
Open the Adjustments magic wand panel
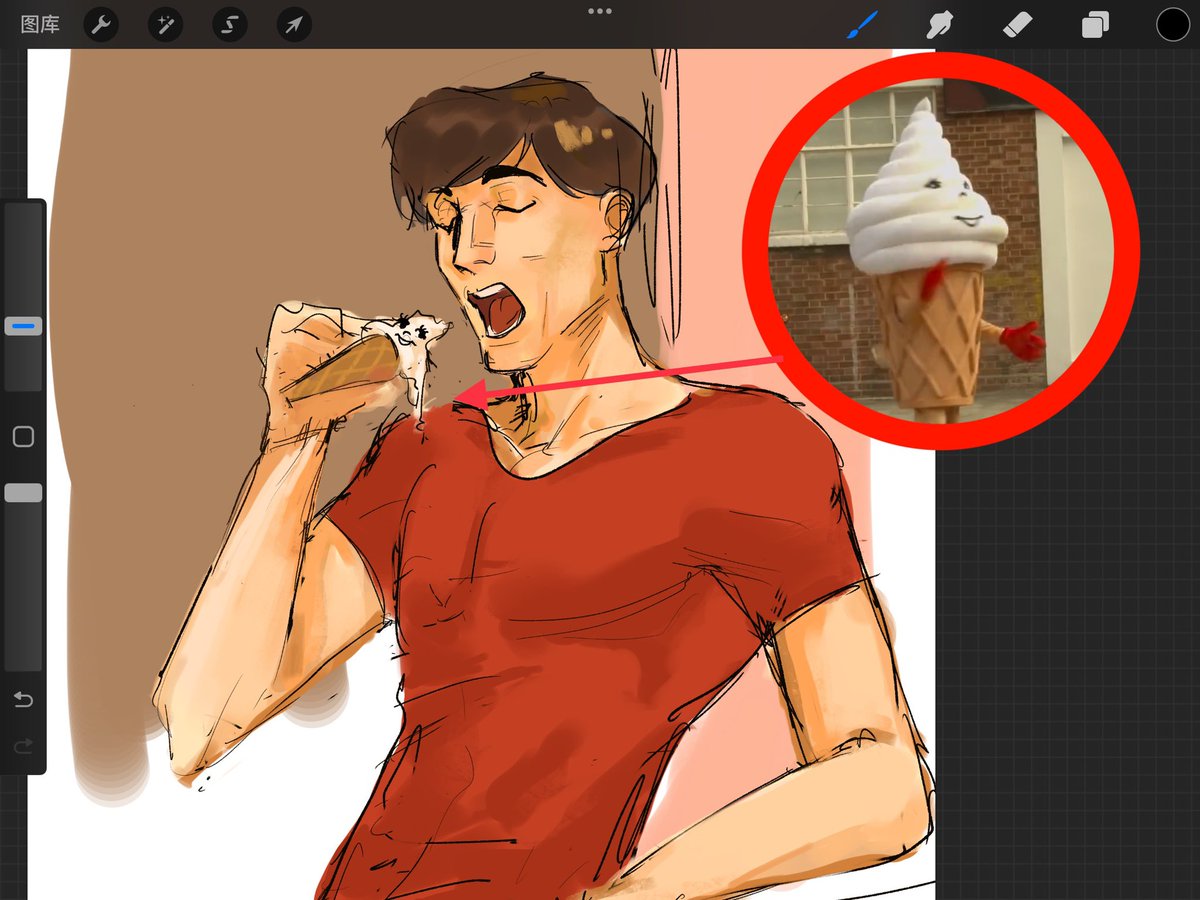[x=165, y=24]
